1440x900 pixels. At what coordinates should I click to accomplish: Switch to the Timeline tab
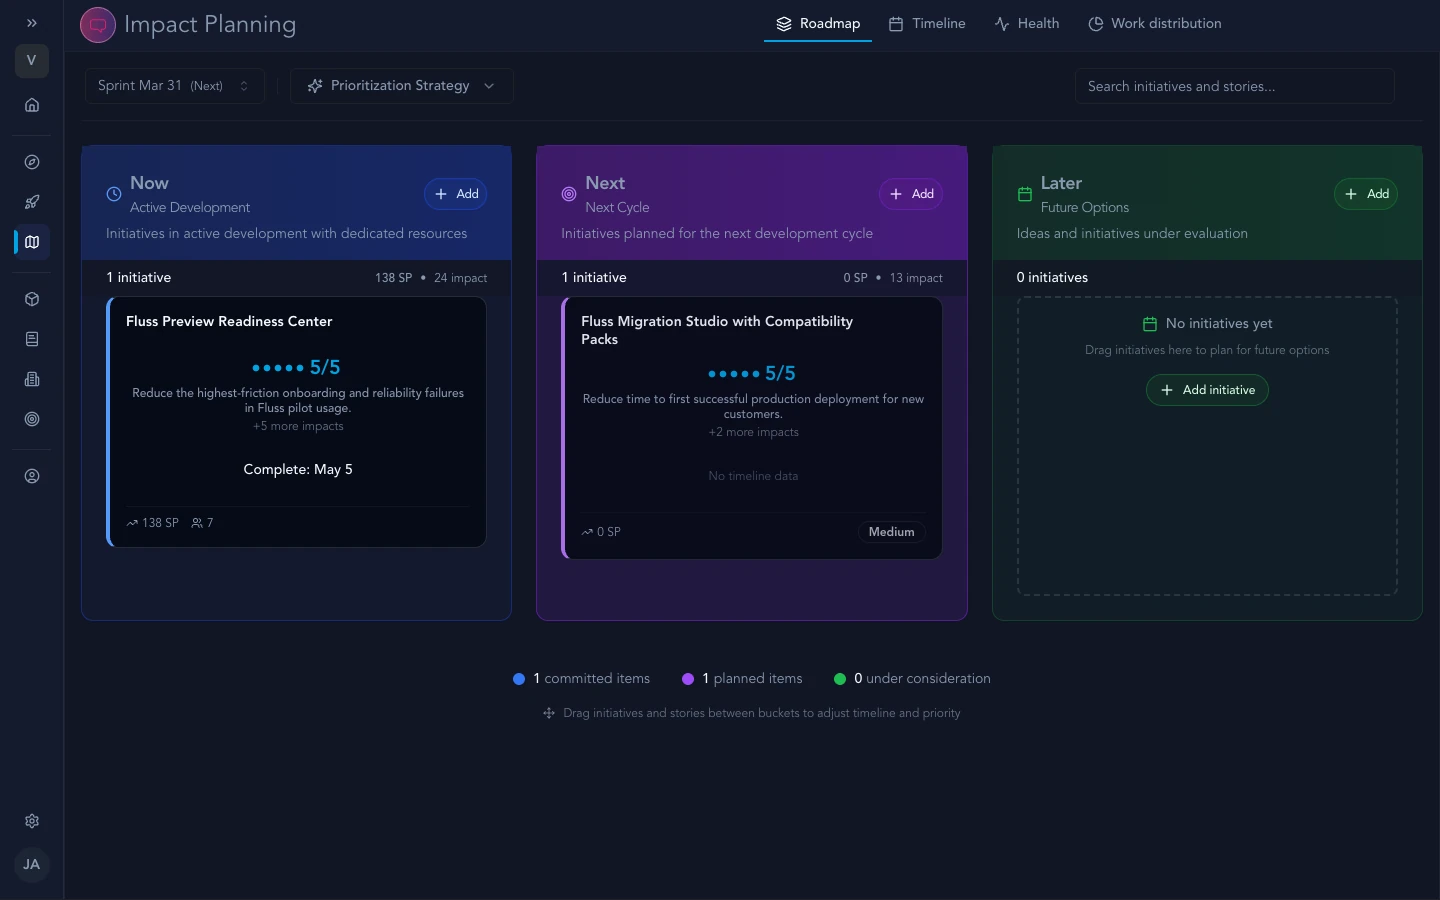coord(927,24)
